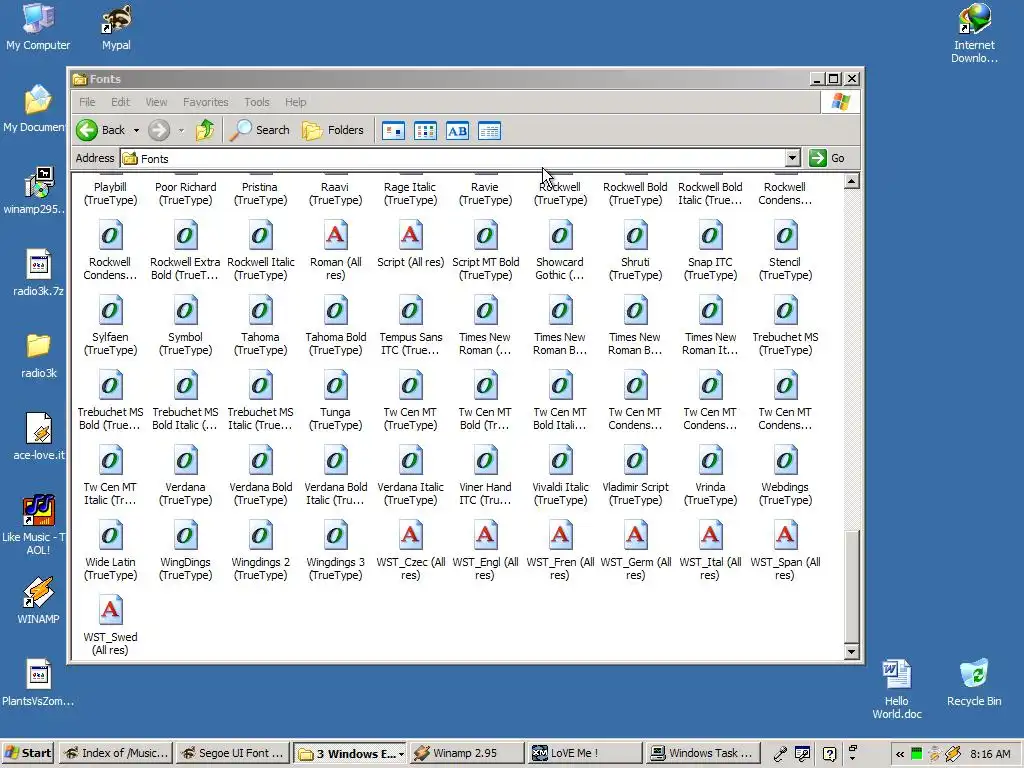This screenshot has height=768, width=1024.
Task: Select the Wide Latin font icon
Action: click(x=110, y=536)
